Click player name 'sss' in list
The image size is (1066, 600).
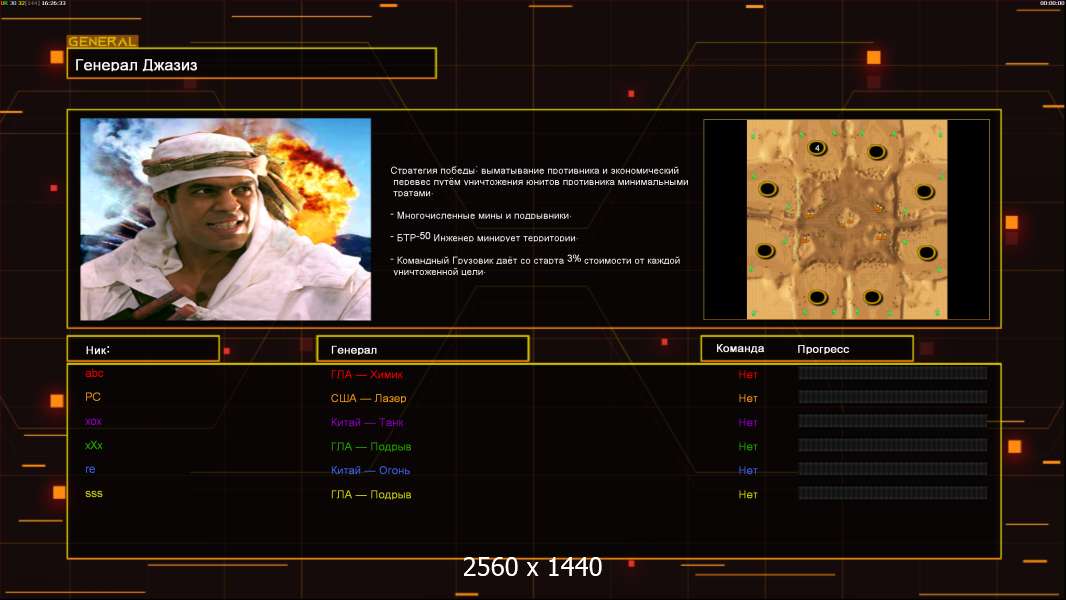[94, 494]
